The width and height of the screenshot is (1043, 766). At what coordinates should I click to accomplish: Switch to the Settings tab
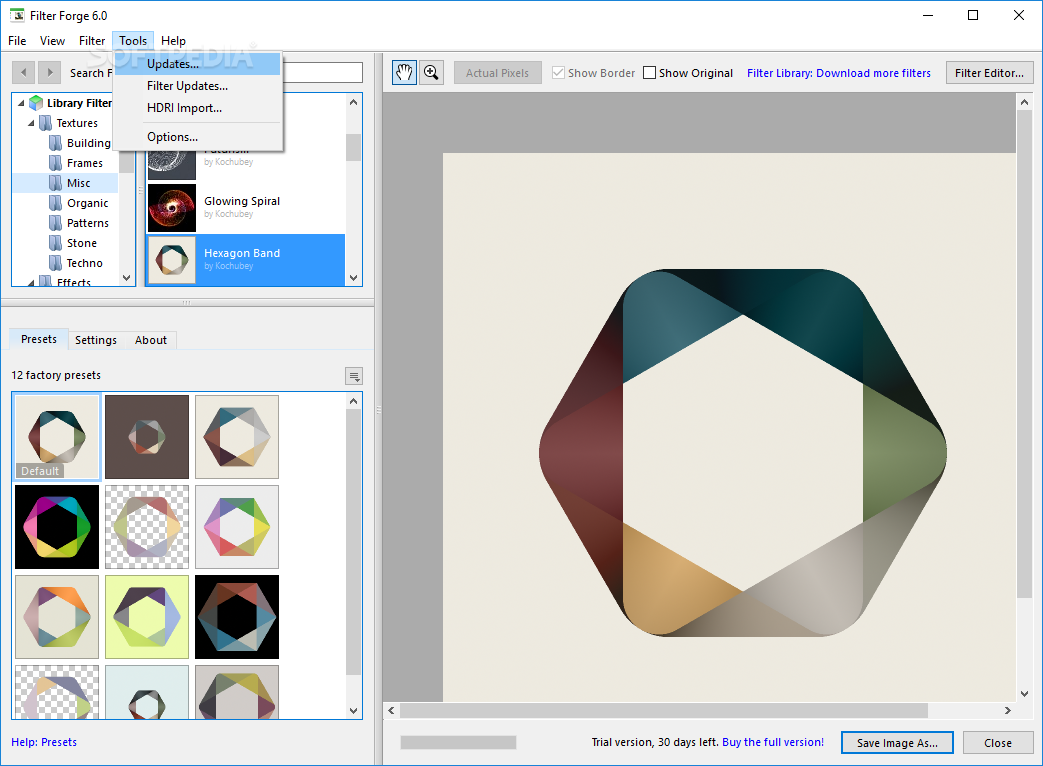(x=96, y=340)
